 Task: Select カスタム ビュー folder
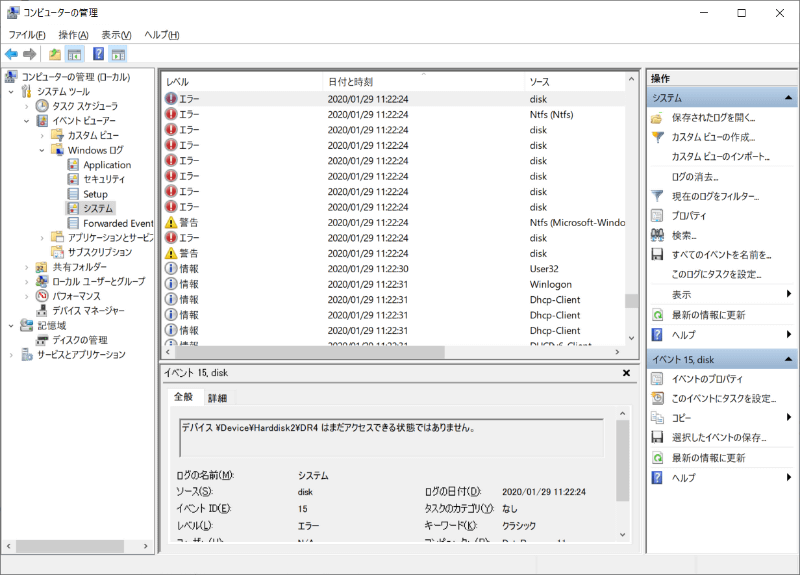pyautogui.click(x=93, y=136)
